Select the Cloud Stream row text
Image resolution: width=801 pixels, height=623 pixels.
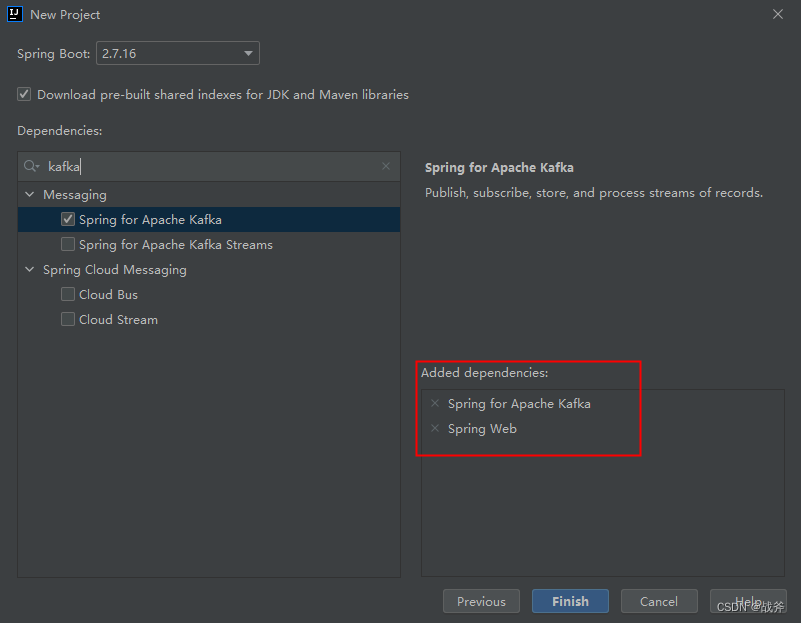tap(119, 320)
